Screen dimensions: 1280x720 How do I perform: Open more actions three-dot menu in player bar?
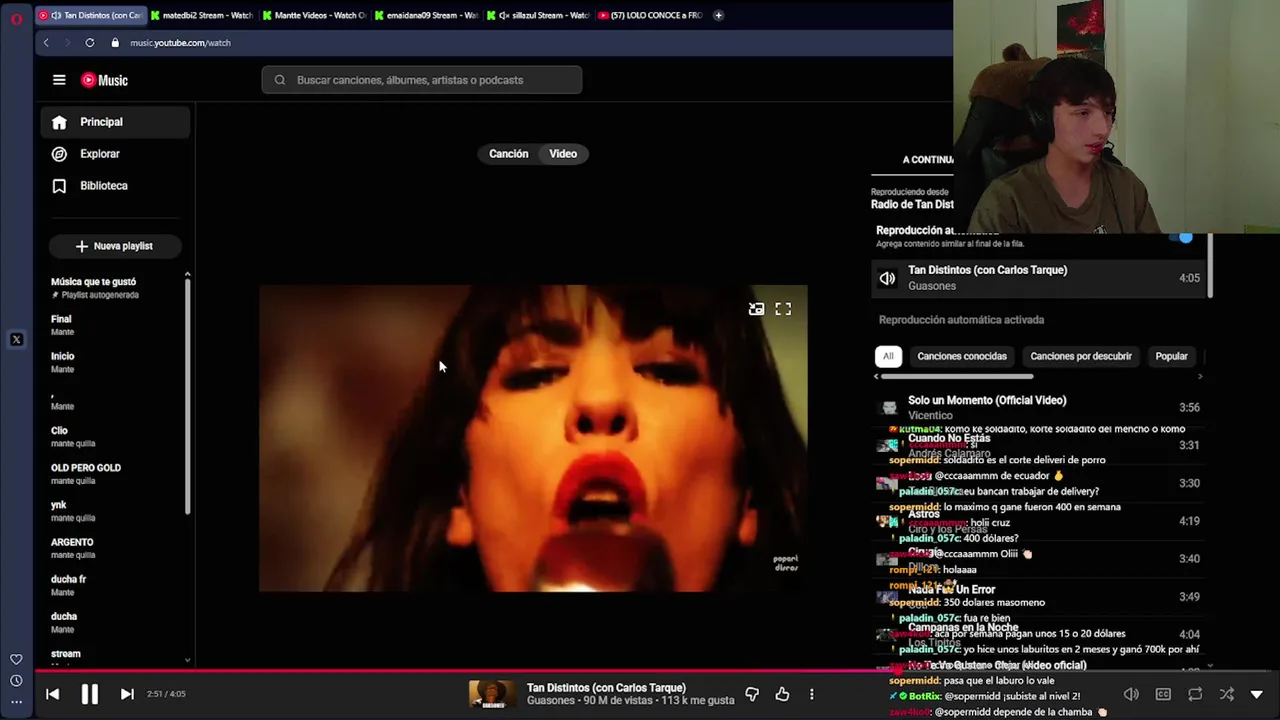pos(811,694)
